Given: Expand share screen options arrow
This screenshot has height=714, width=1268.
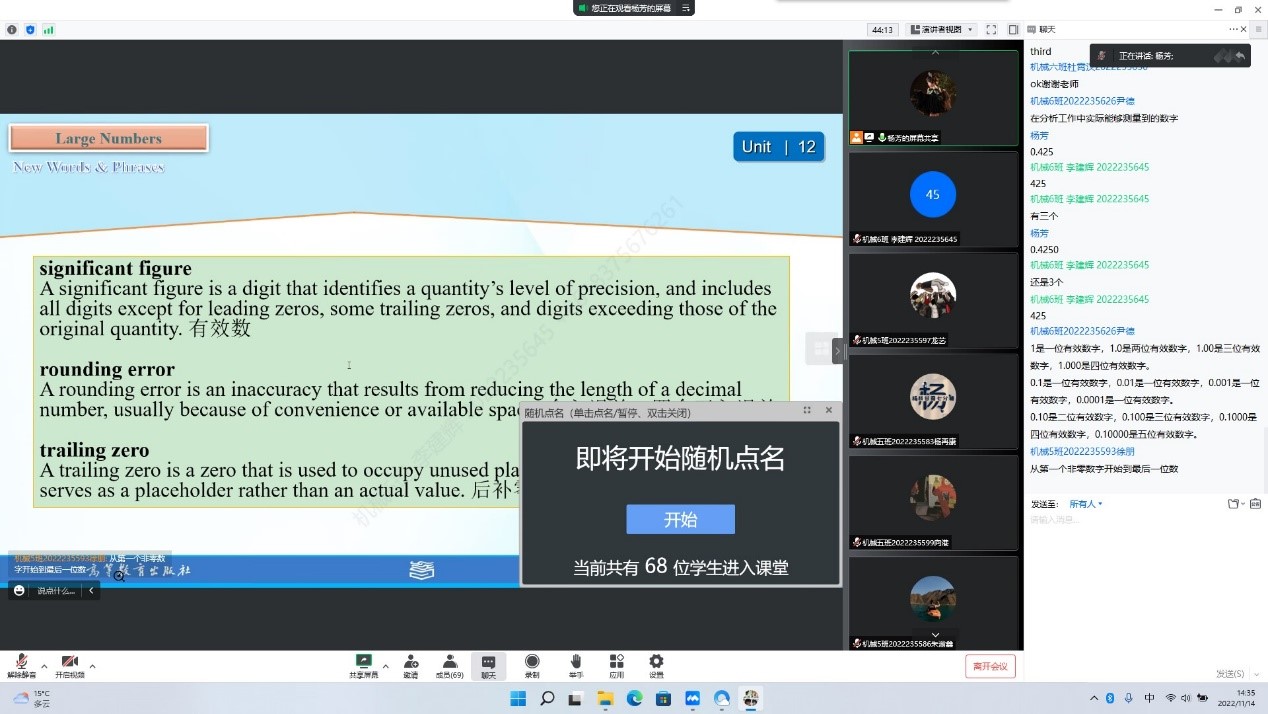Looking at the screenshot, I should (385, 666).
